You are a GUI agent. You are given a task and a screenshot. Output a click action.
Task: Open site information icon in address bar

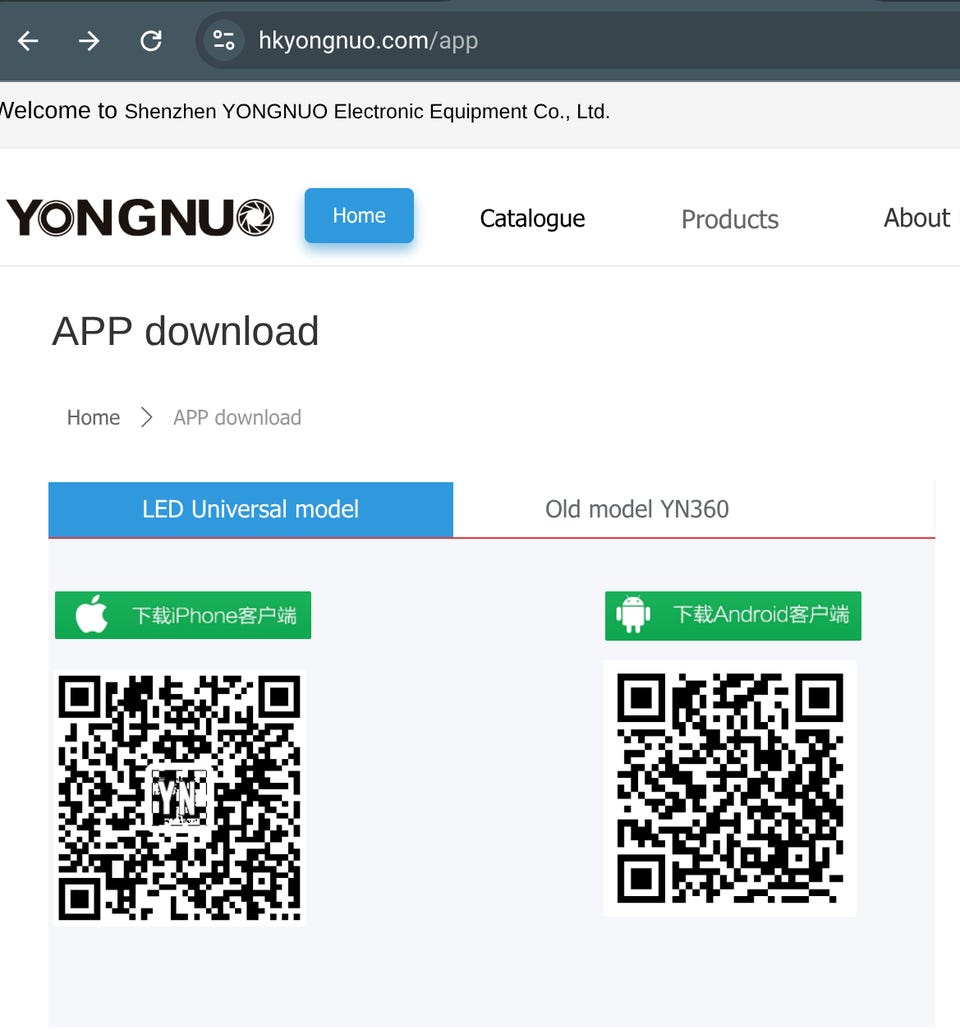click(x=224, y=41)
